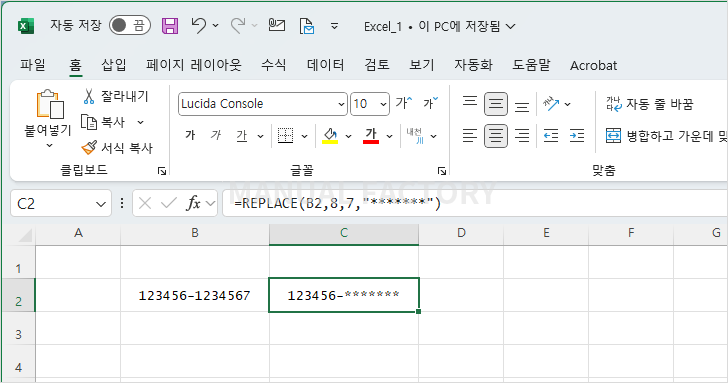Viewport: 728px width, 383px height.
Task: Toggle Italic formatting (slanted 가)
Action: pos(216,136)
